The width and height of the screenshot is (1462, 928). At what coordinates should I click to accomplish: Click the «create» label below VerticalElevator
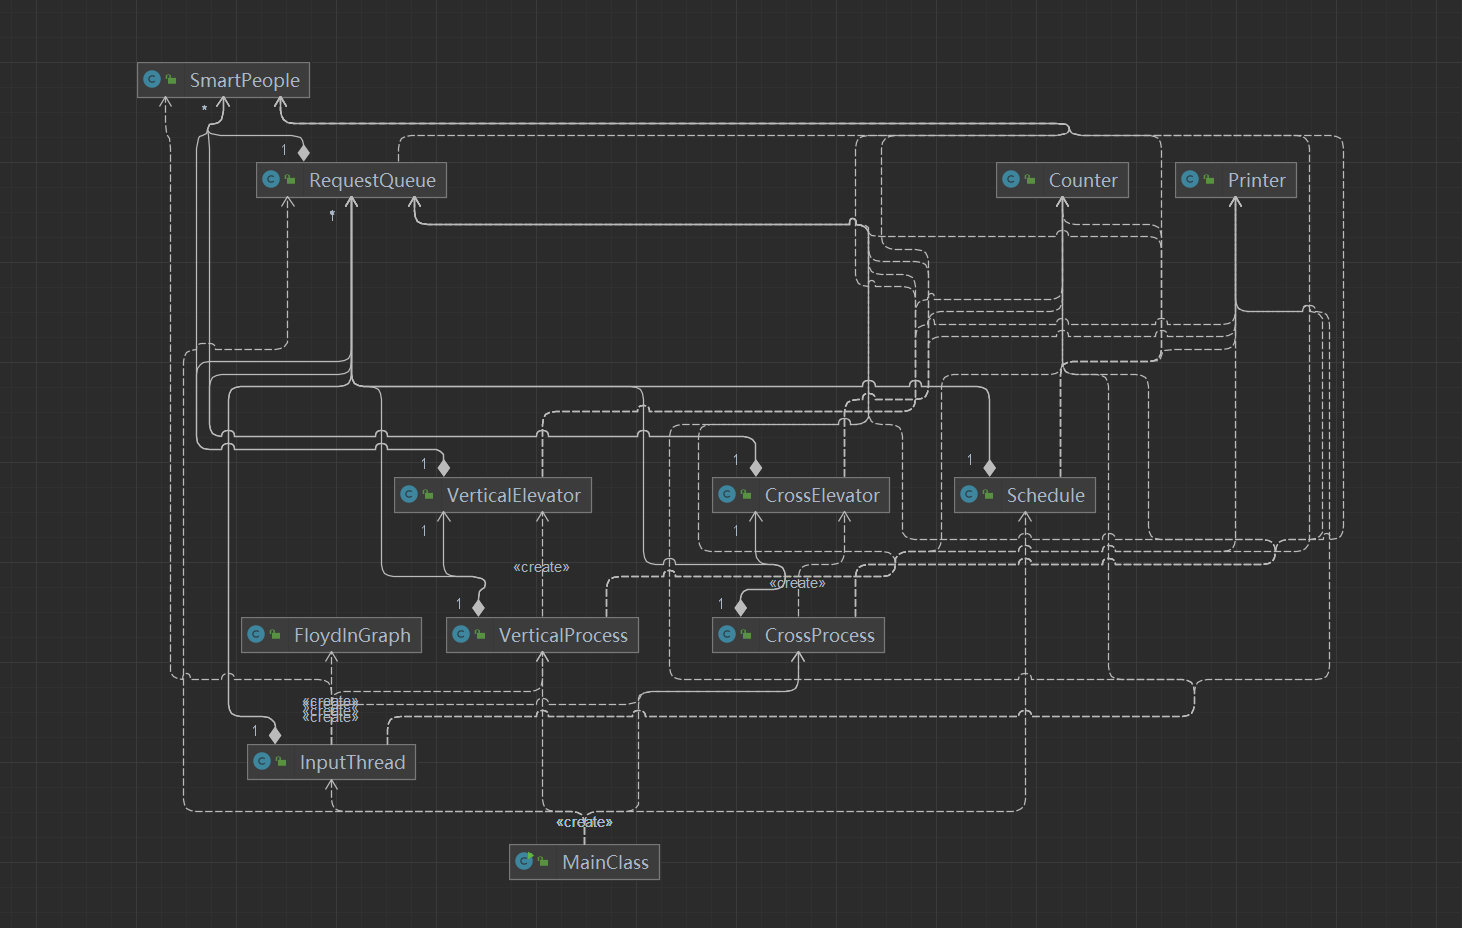(x=541, y=567)
